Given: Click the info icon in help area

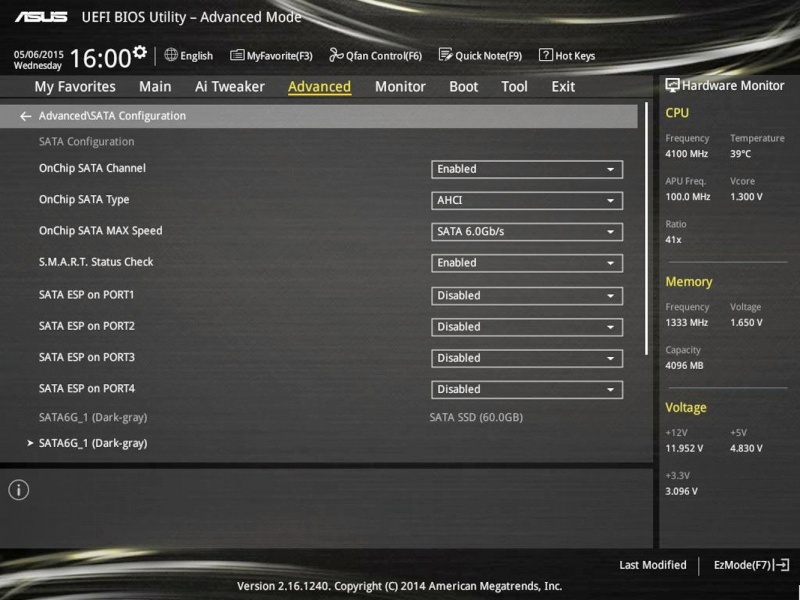Looking at the screenshot, I should (19, 490).
